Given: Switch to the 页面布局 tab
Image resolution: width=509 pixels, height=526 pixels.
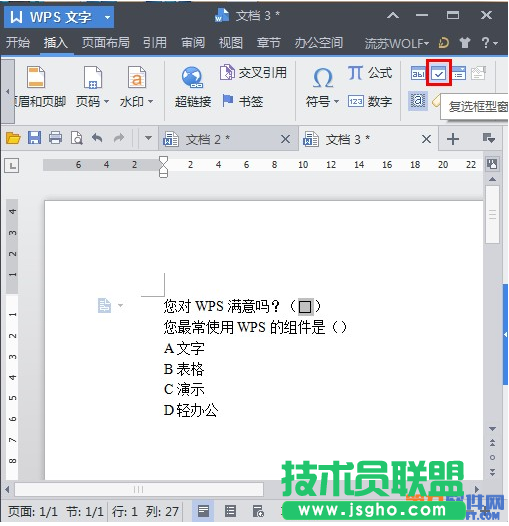Looking at the screenshot, I should (x=106, y=43).
